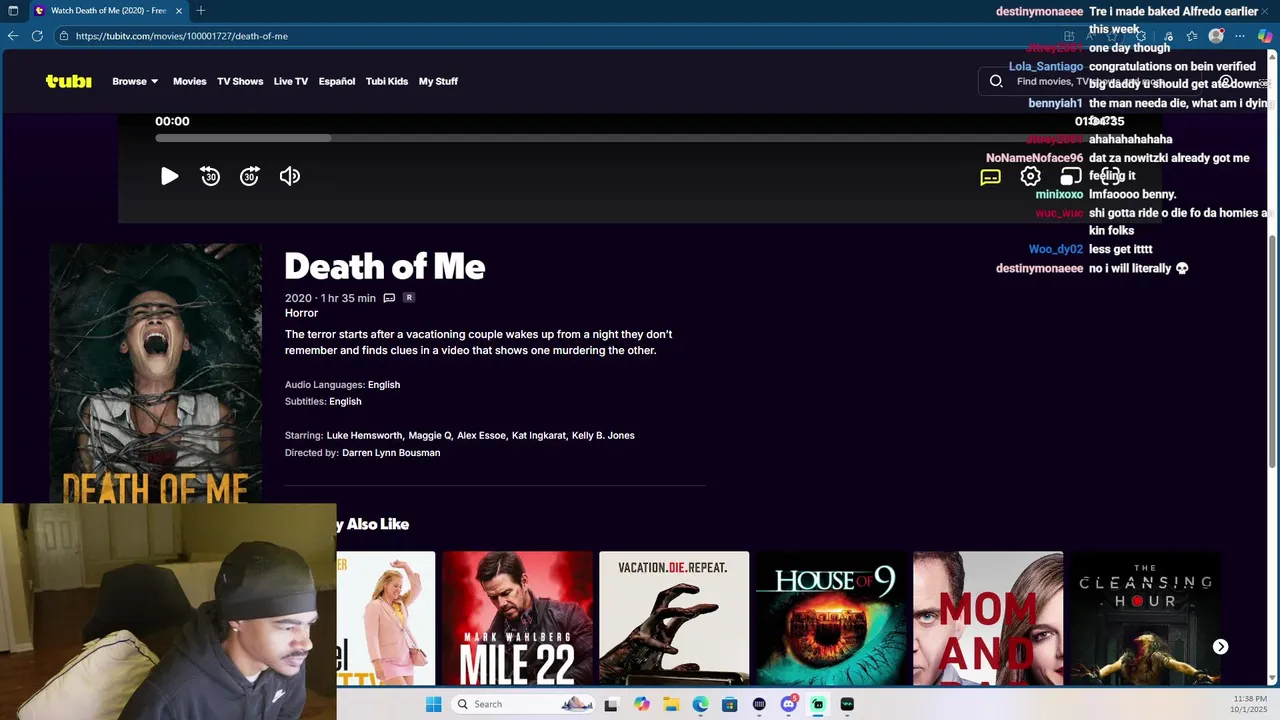The width and height of the screenshot is (1280, 720).
Task: Open the tab actions menu icon
Action: tap(13, 10)
